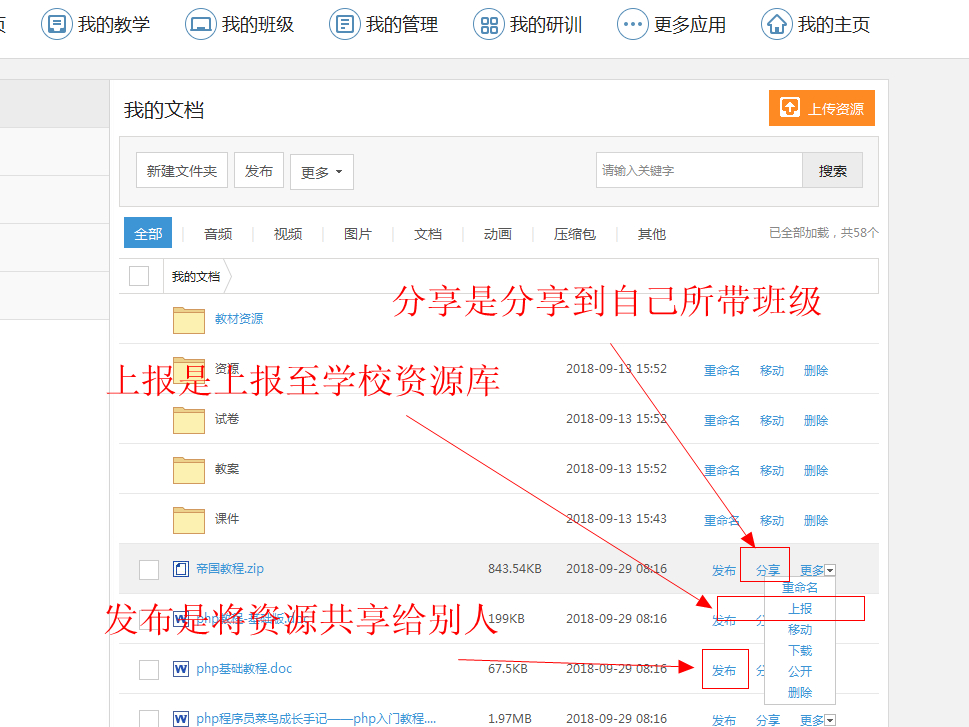Viewport: 969px width, 727px height.
Task: Click the 新建文件夹 button
Action: point(181,171)
